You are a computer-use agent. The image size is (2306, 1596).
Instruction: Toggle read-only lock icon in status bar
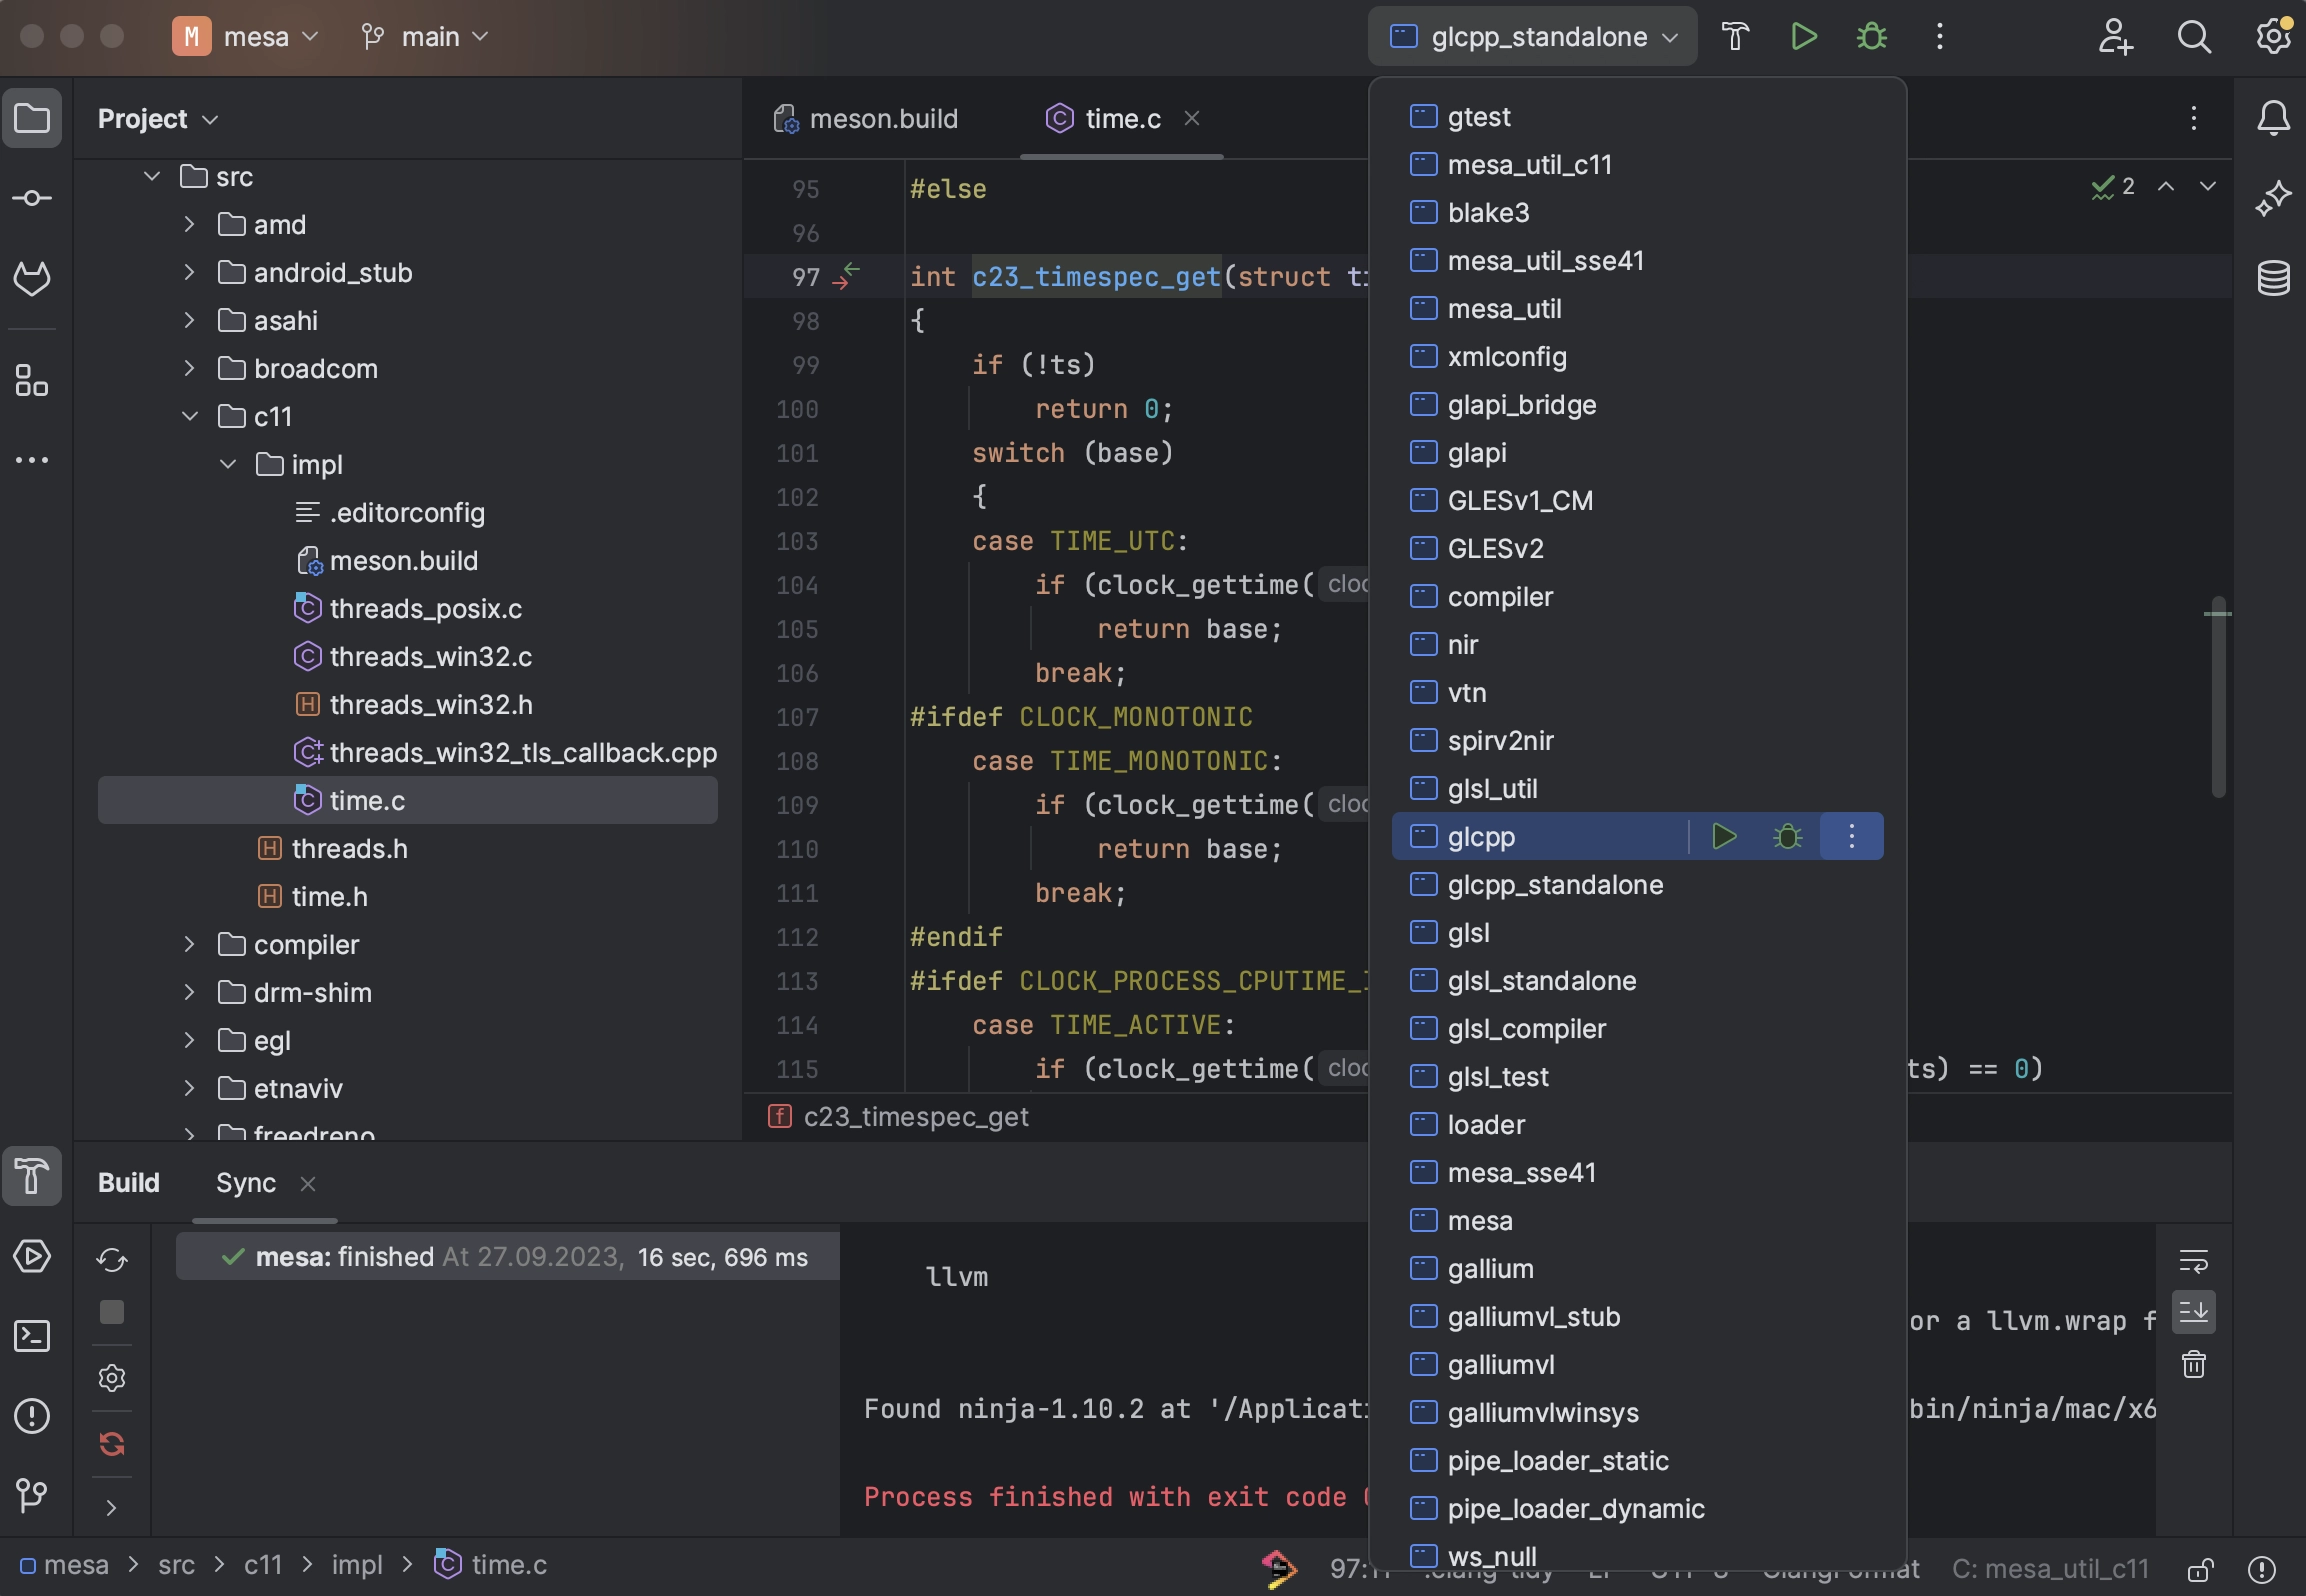pos(2201,1570)
